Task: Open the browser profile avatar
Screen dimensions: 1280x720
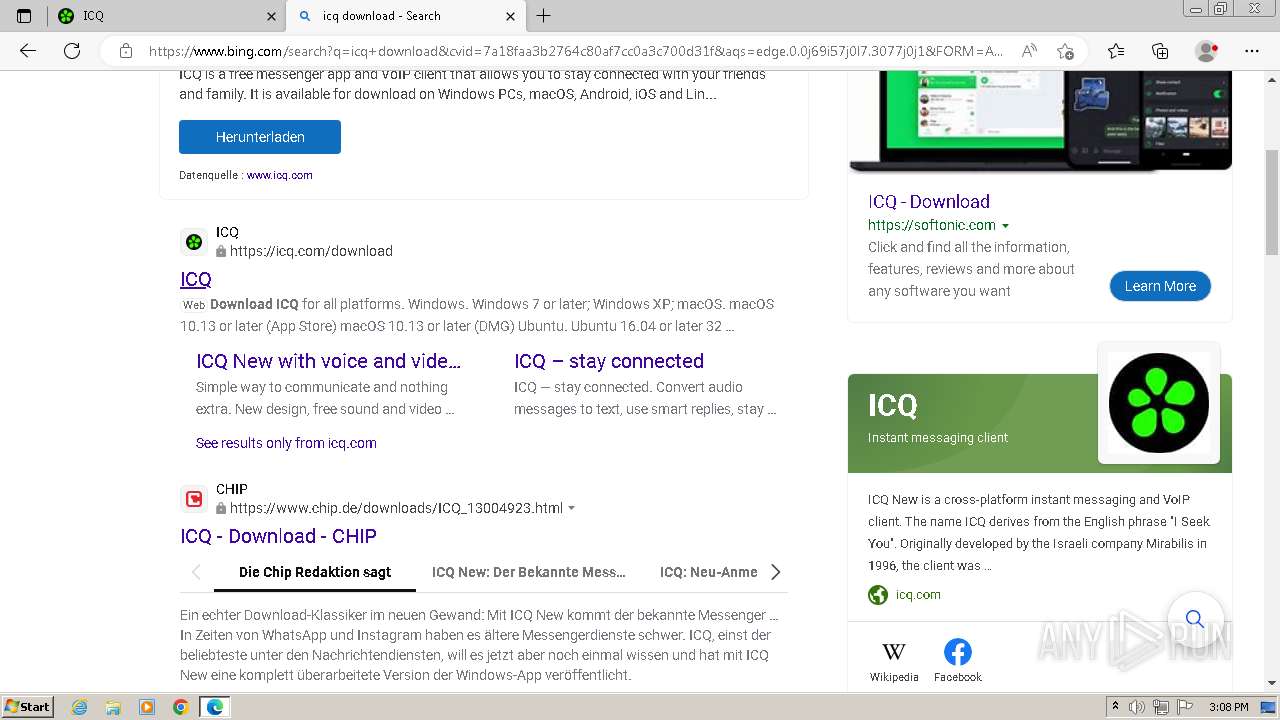Action: [x=1206, y=51]
